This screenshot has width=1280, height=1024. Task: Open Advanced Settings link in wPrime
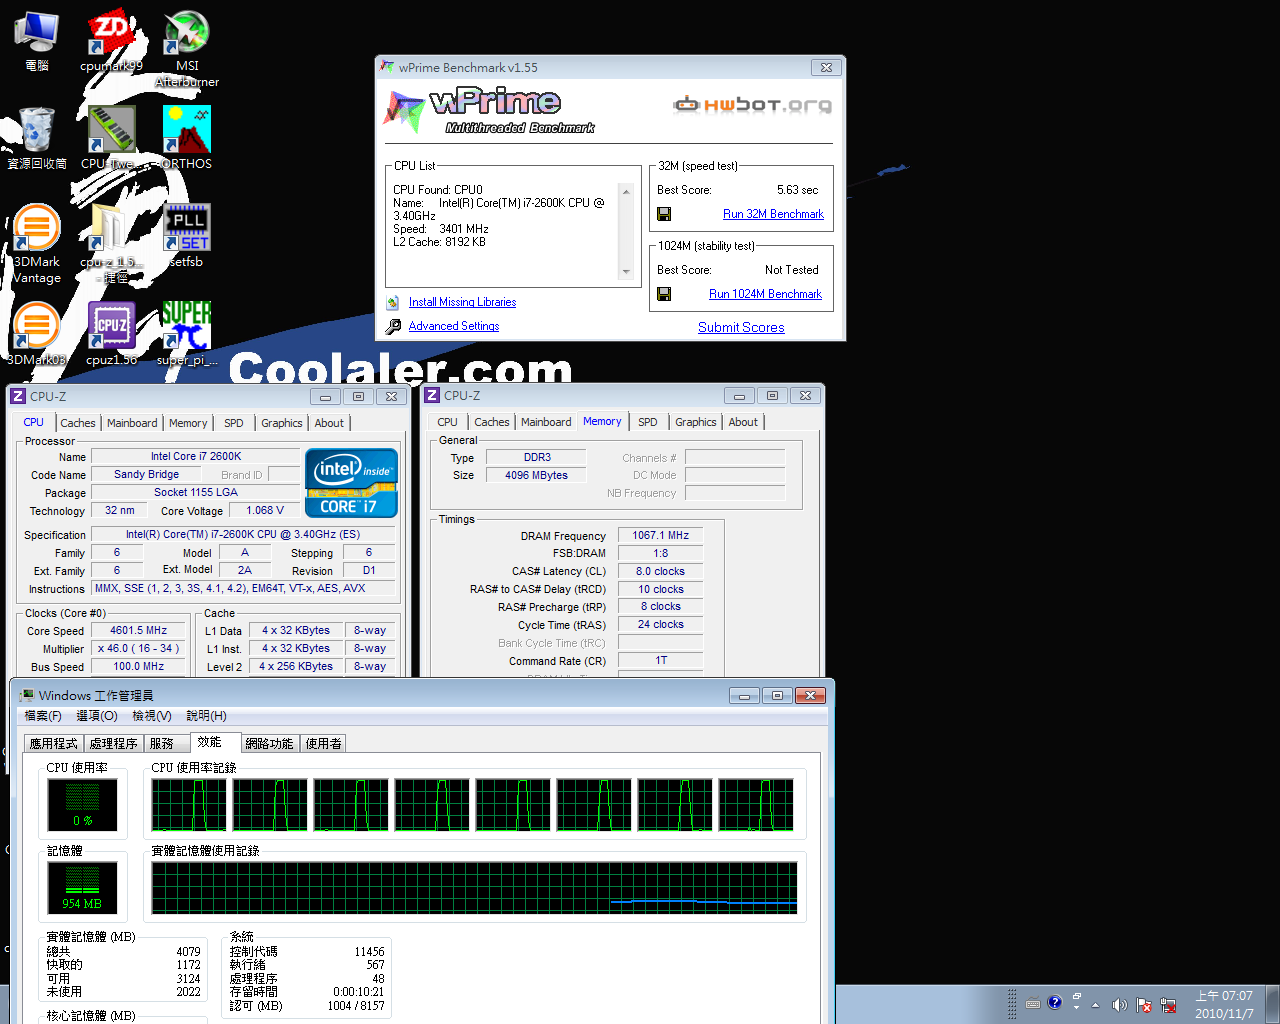tap(454, 326)
